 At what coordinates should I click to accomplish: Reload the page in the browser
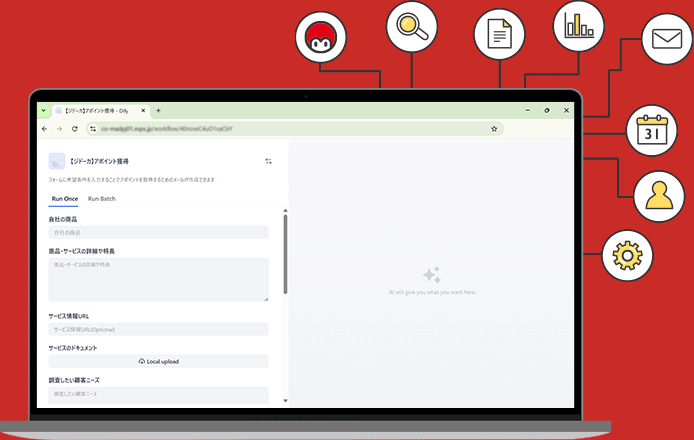coord(75,129)
